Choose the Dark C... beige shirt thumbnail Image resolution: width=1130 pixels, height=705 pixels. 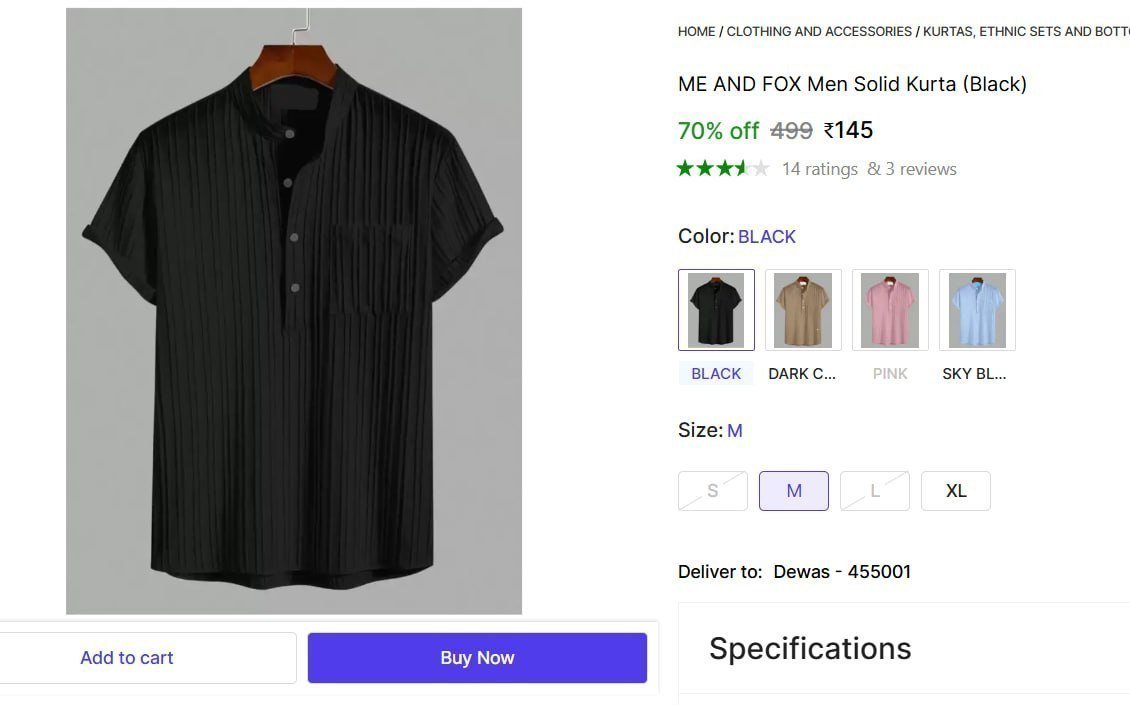[803, 310]
